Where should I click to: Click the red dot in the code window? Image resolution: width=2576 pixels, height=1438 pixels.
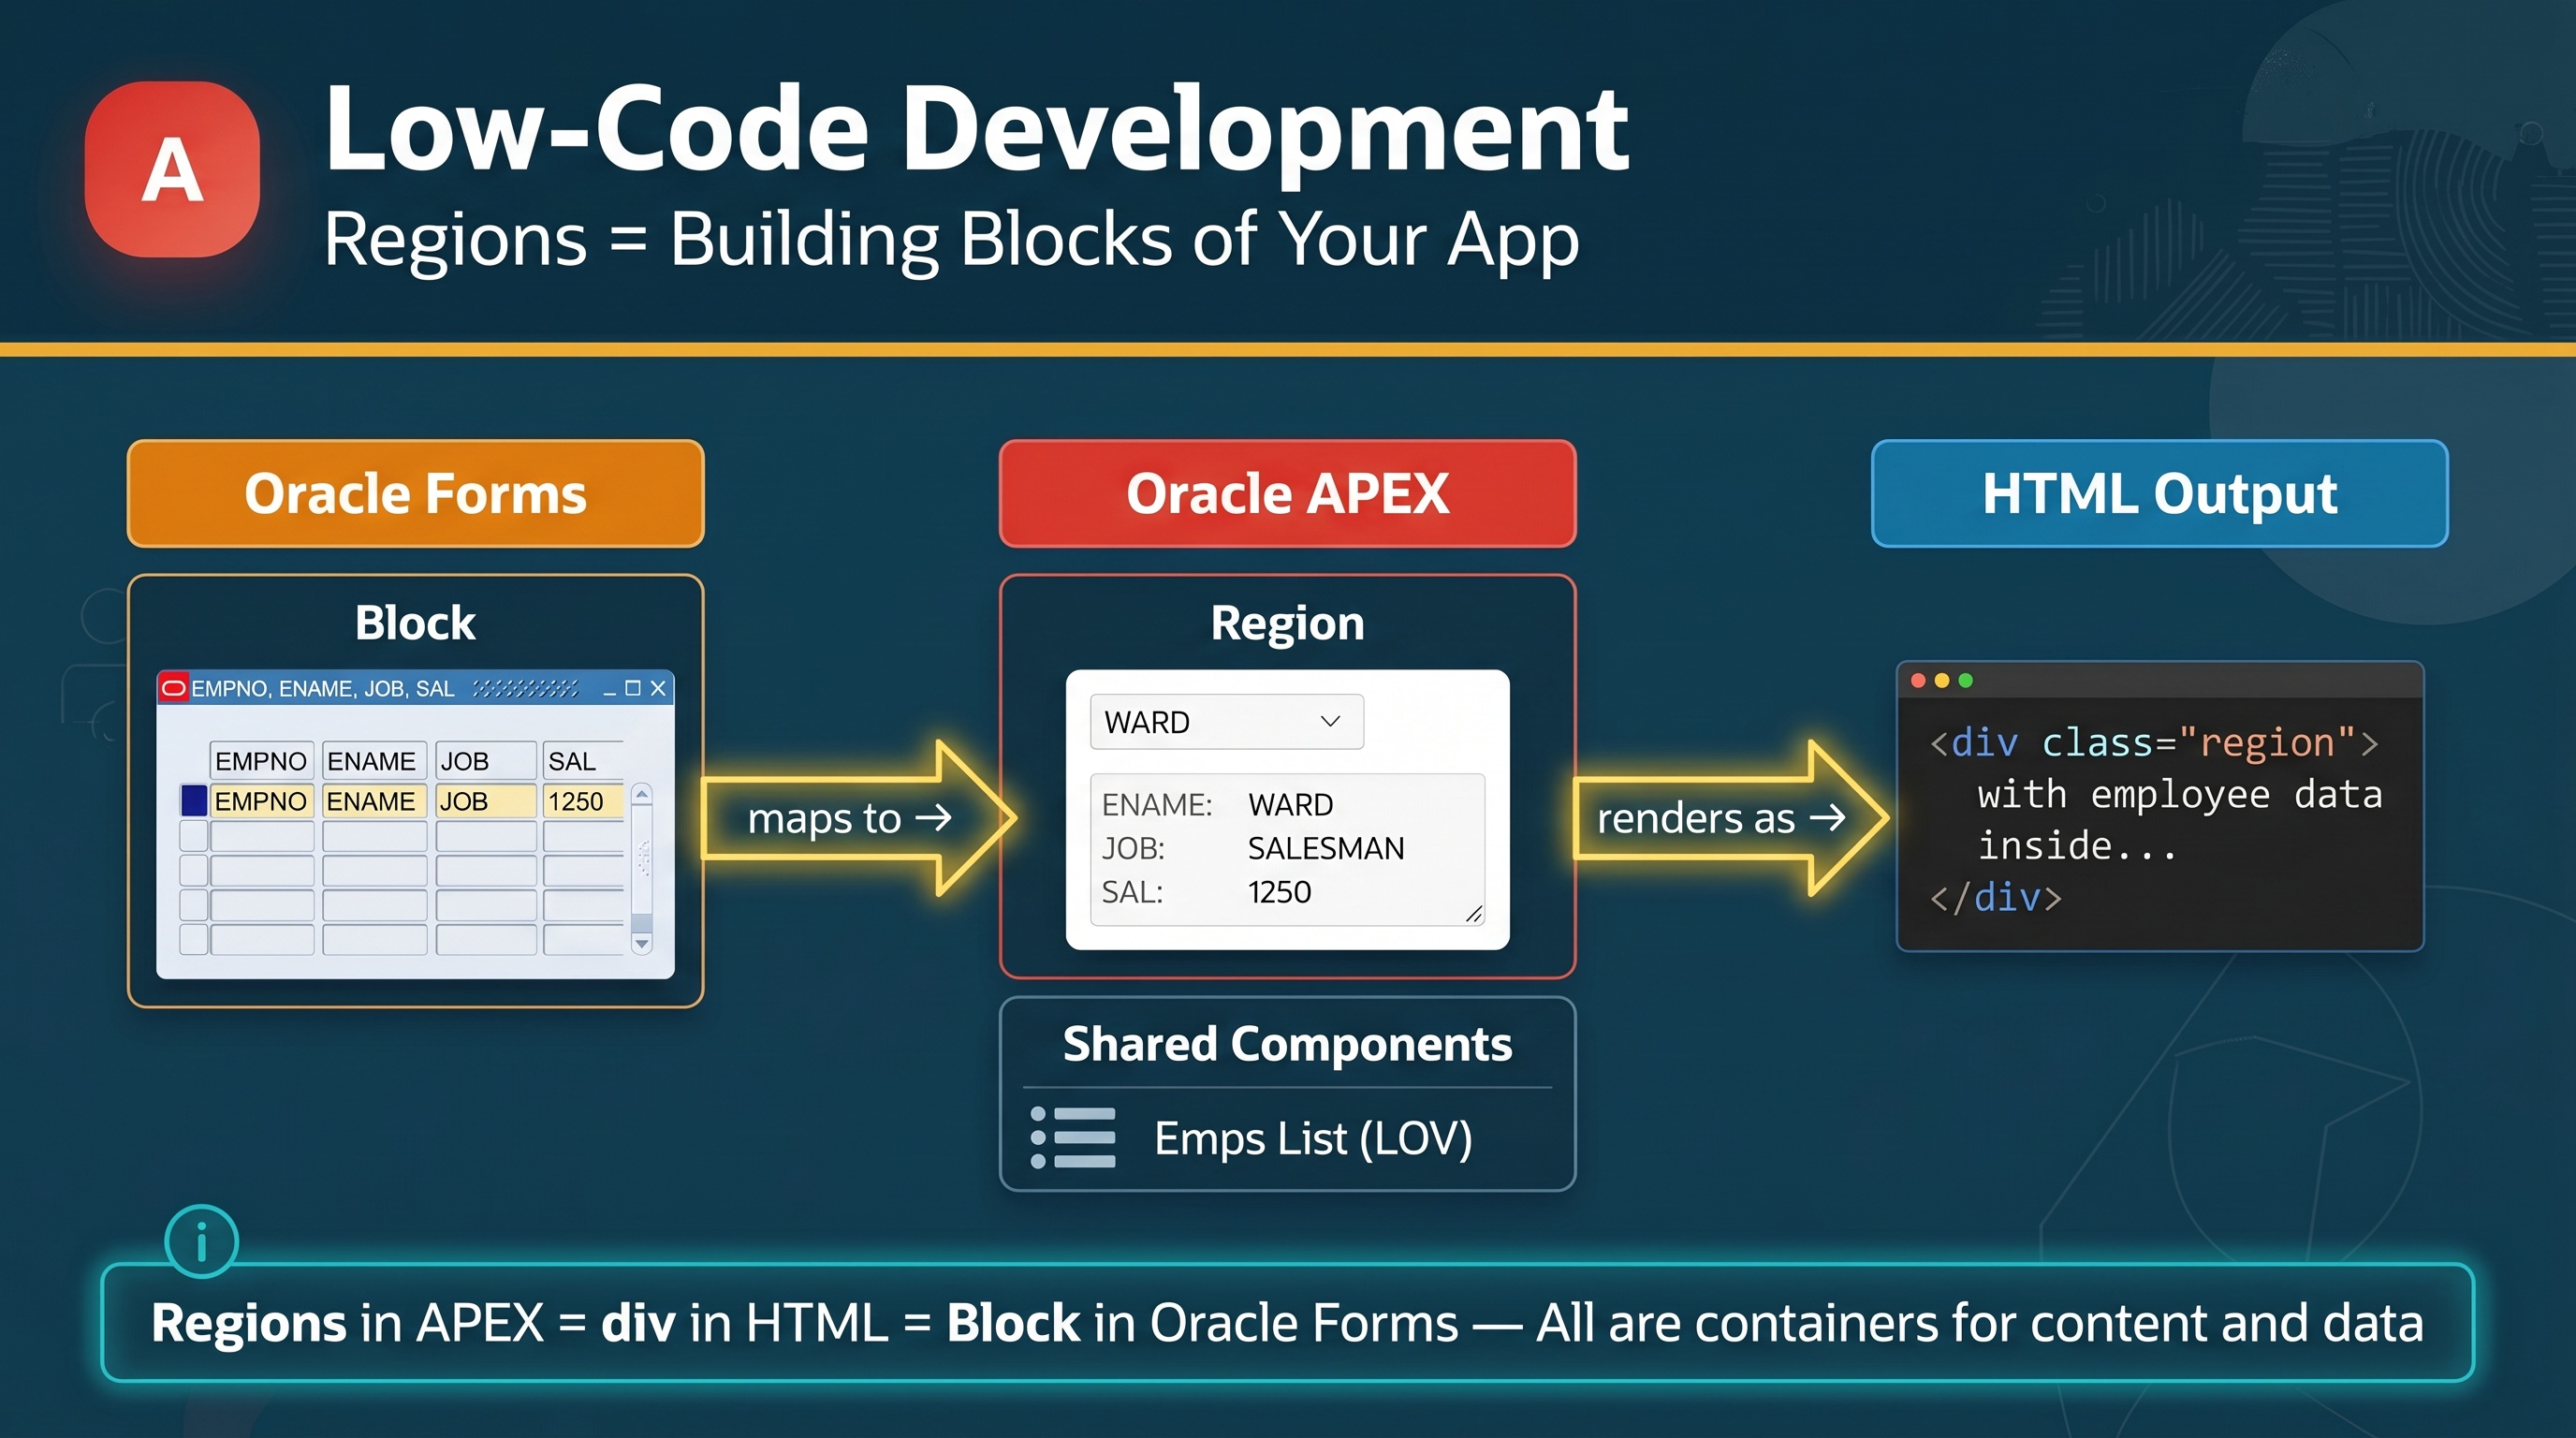[x=1918, y=681]
